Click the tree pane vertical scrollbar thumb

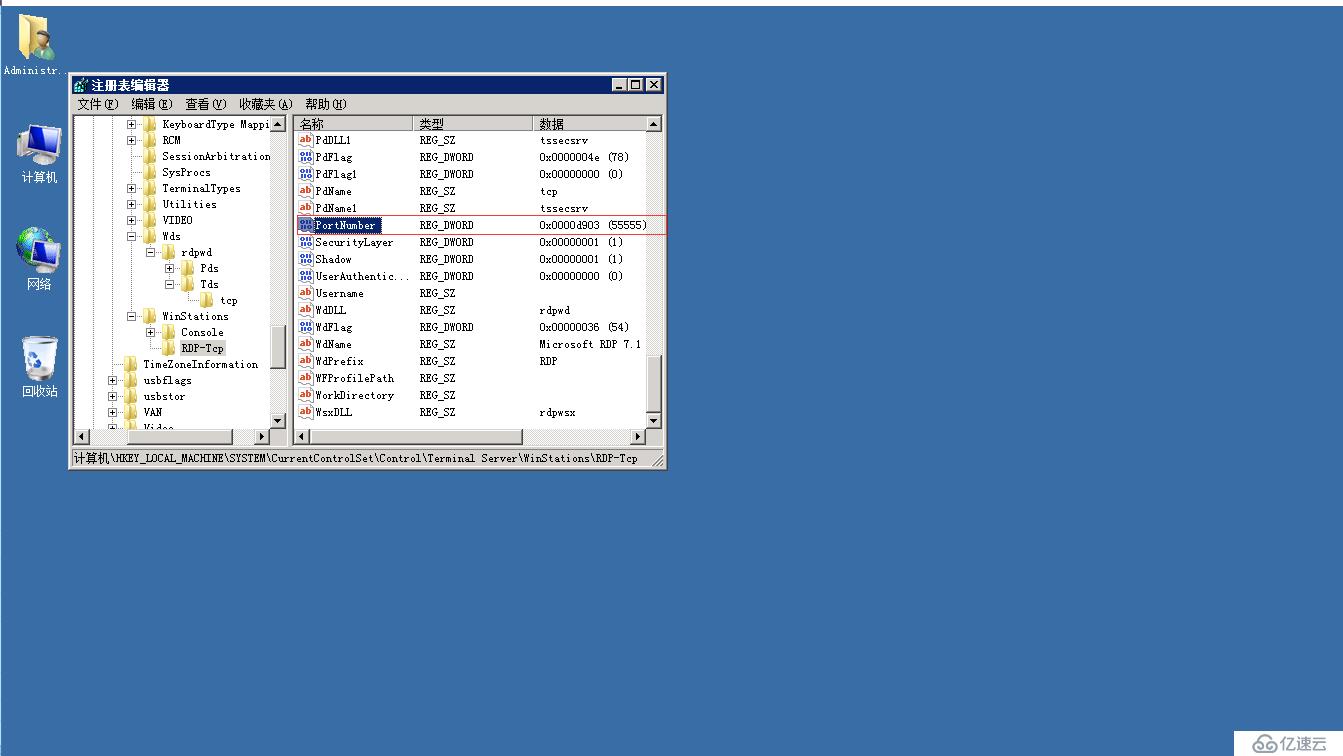click(278, 346)
